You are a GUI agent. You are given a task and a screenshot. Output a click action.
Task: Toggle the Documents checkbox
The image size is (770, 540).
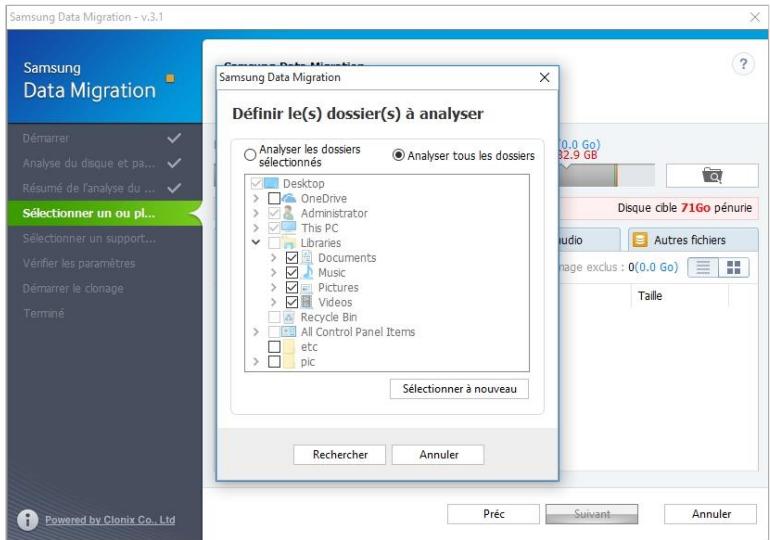click(292, 257)
